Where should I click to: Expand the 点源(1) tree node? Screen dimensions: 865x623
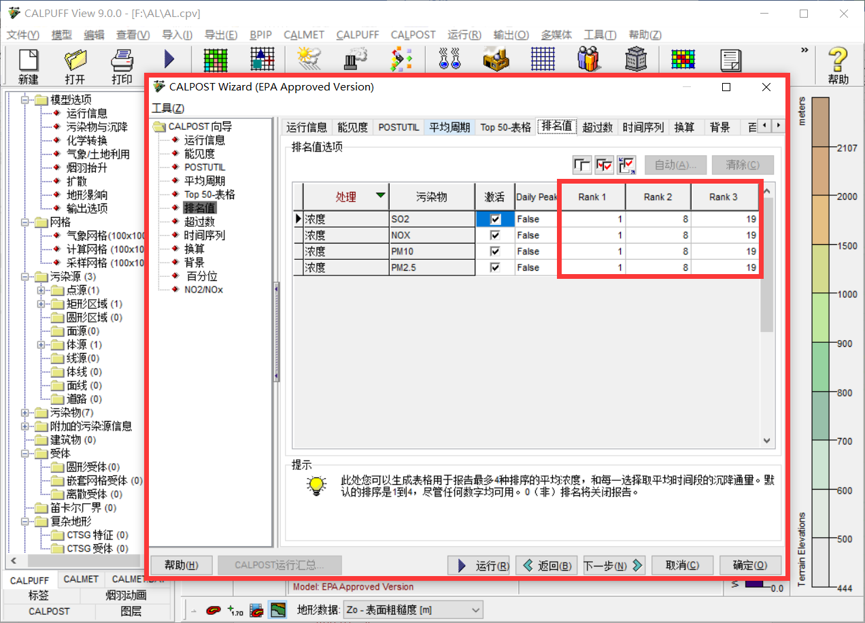[41, 290]
